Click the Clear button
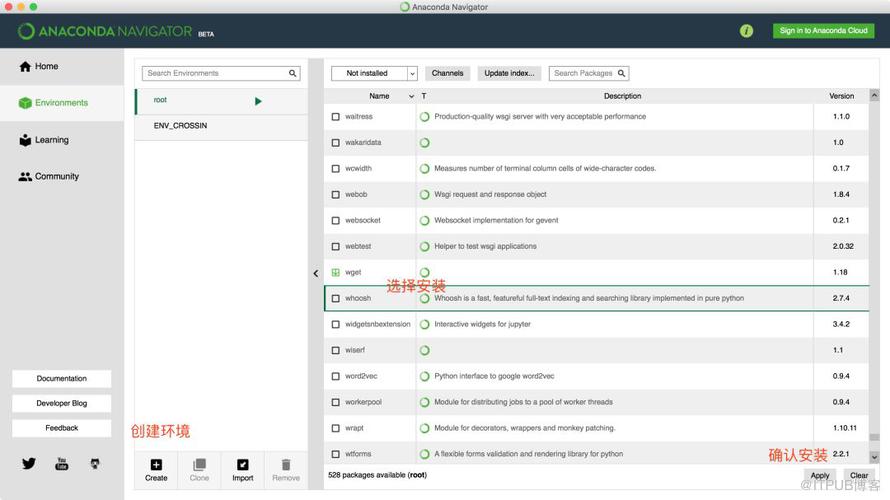The image size is (890, 500). click(859, 476)
